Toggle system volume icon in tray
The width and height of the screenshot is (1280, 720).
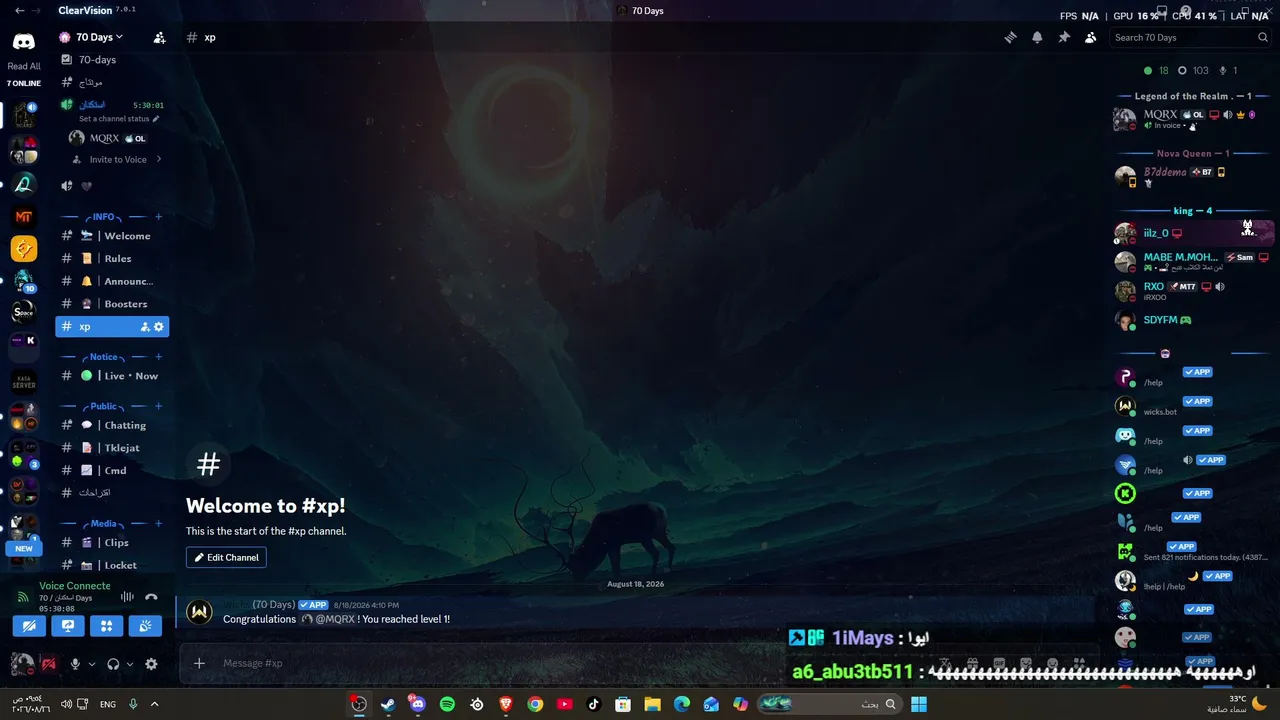(x=66, y=704)
